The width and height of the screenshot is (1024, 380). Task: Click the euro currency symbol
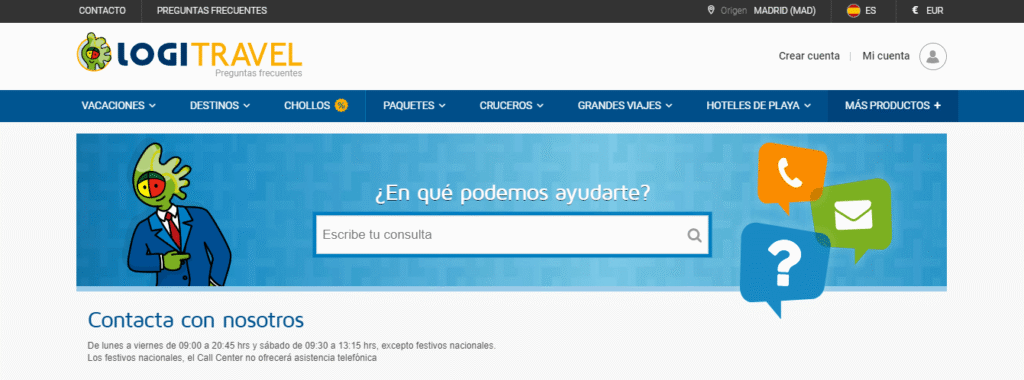pyautogui.click(x=915, y=10)
